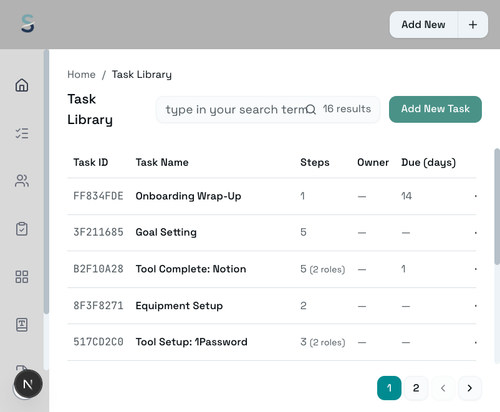The height and width of the screenshot is (412, 500).
Task: Open row options for Onboarding Wrap-Up
Action: 476,196
